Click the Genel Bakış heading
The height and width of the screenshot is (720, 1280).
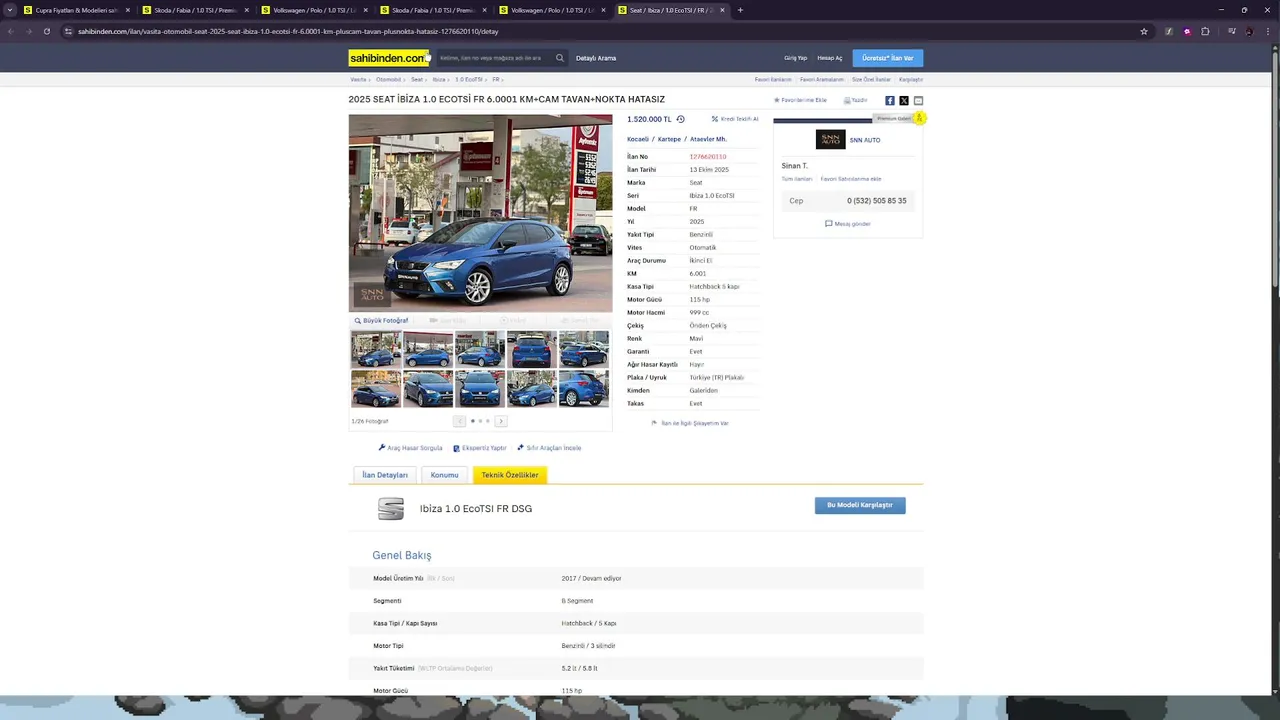[402, 555]
